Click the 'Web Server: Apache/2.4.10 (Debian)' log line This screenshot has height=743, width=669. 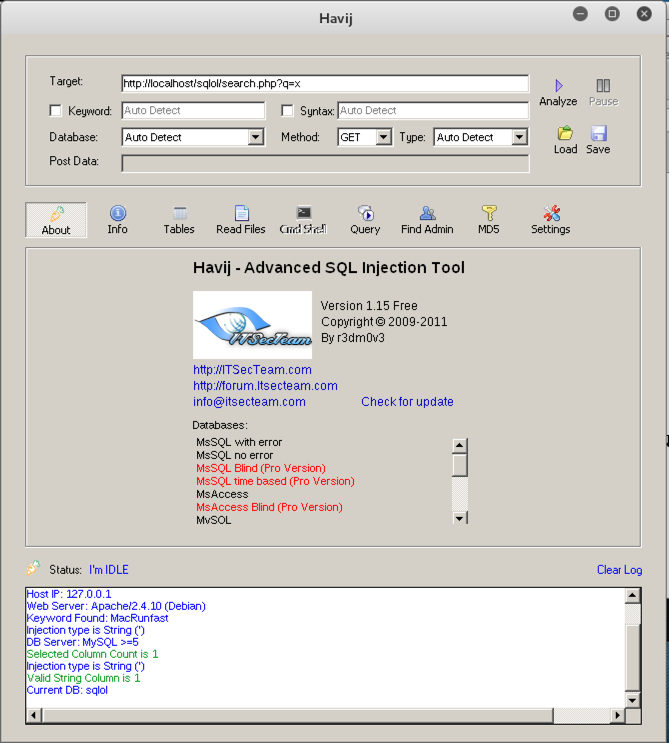point(116,606)
